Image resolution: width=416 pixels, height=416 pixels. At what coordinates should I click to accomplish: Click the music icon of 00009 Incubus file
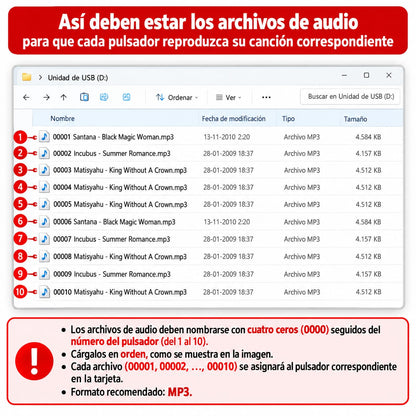(44, 274)
